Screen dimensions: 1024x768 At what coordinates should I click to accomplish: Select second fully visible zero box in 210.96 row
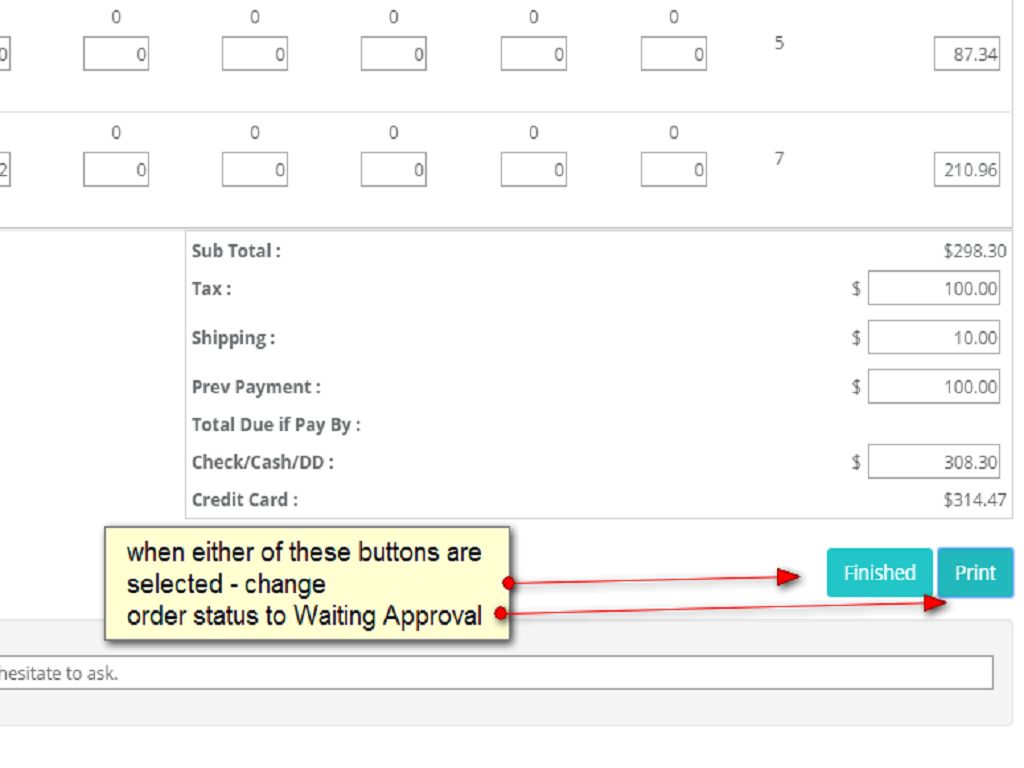tap(255, 171)
